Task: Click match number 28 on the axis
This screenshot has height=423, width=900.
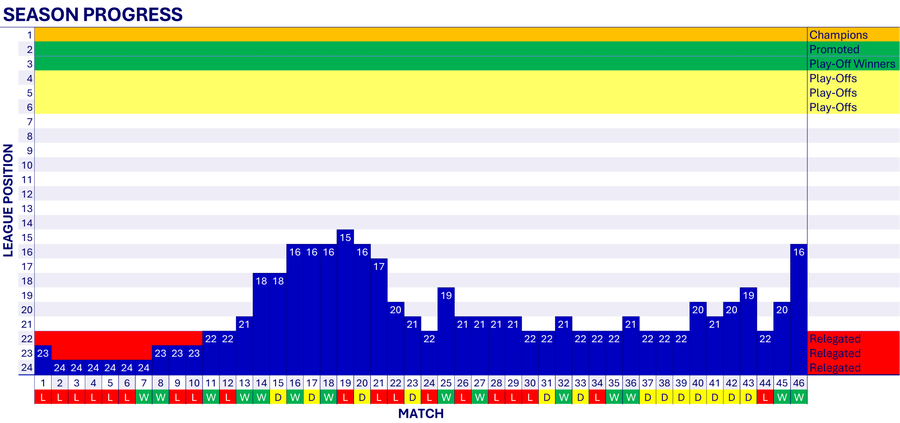Action: pyautogui.click(x=496, y=383)
